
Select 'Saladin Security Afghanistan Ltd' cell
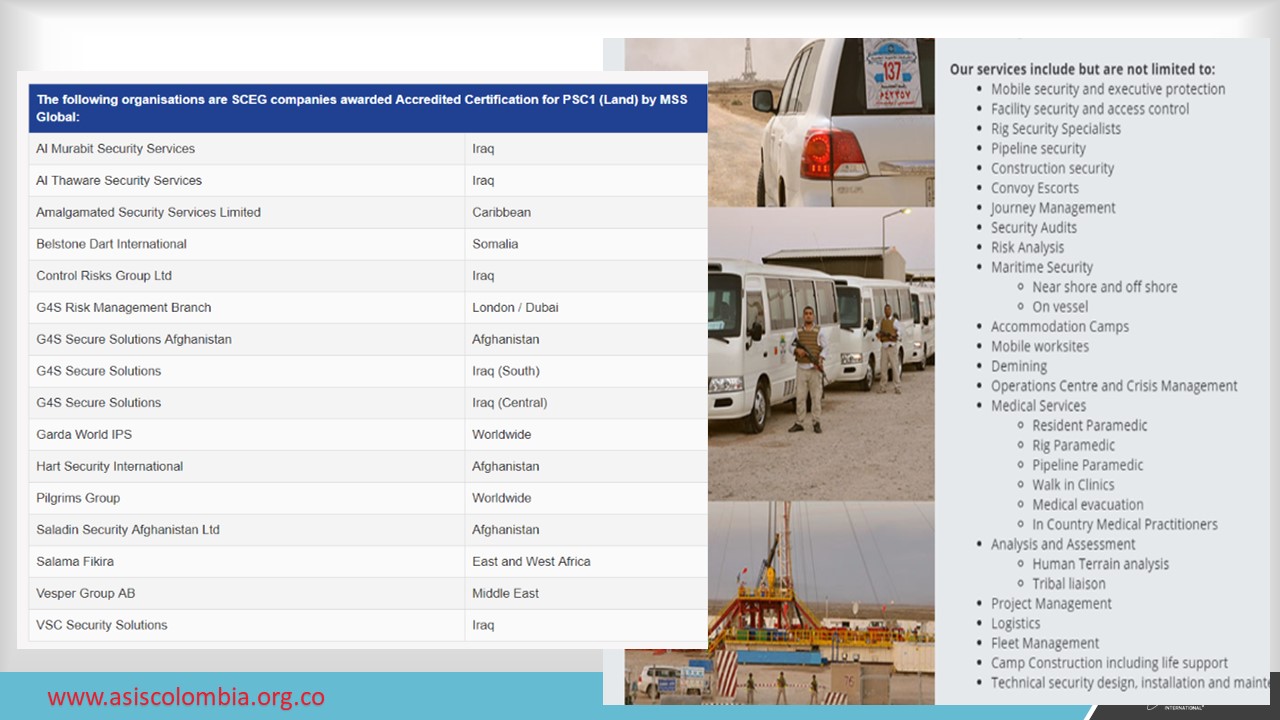(247, 530)
